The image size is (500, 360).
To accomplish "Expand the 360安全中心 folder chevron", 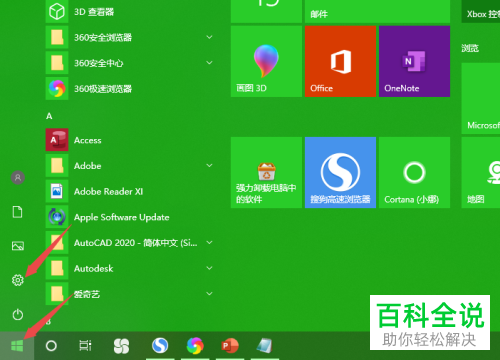I will click(209, 63).
